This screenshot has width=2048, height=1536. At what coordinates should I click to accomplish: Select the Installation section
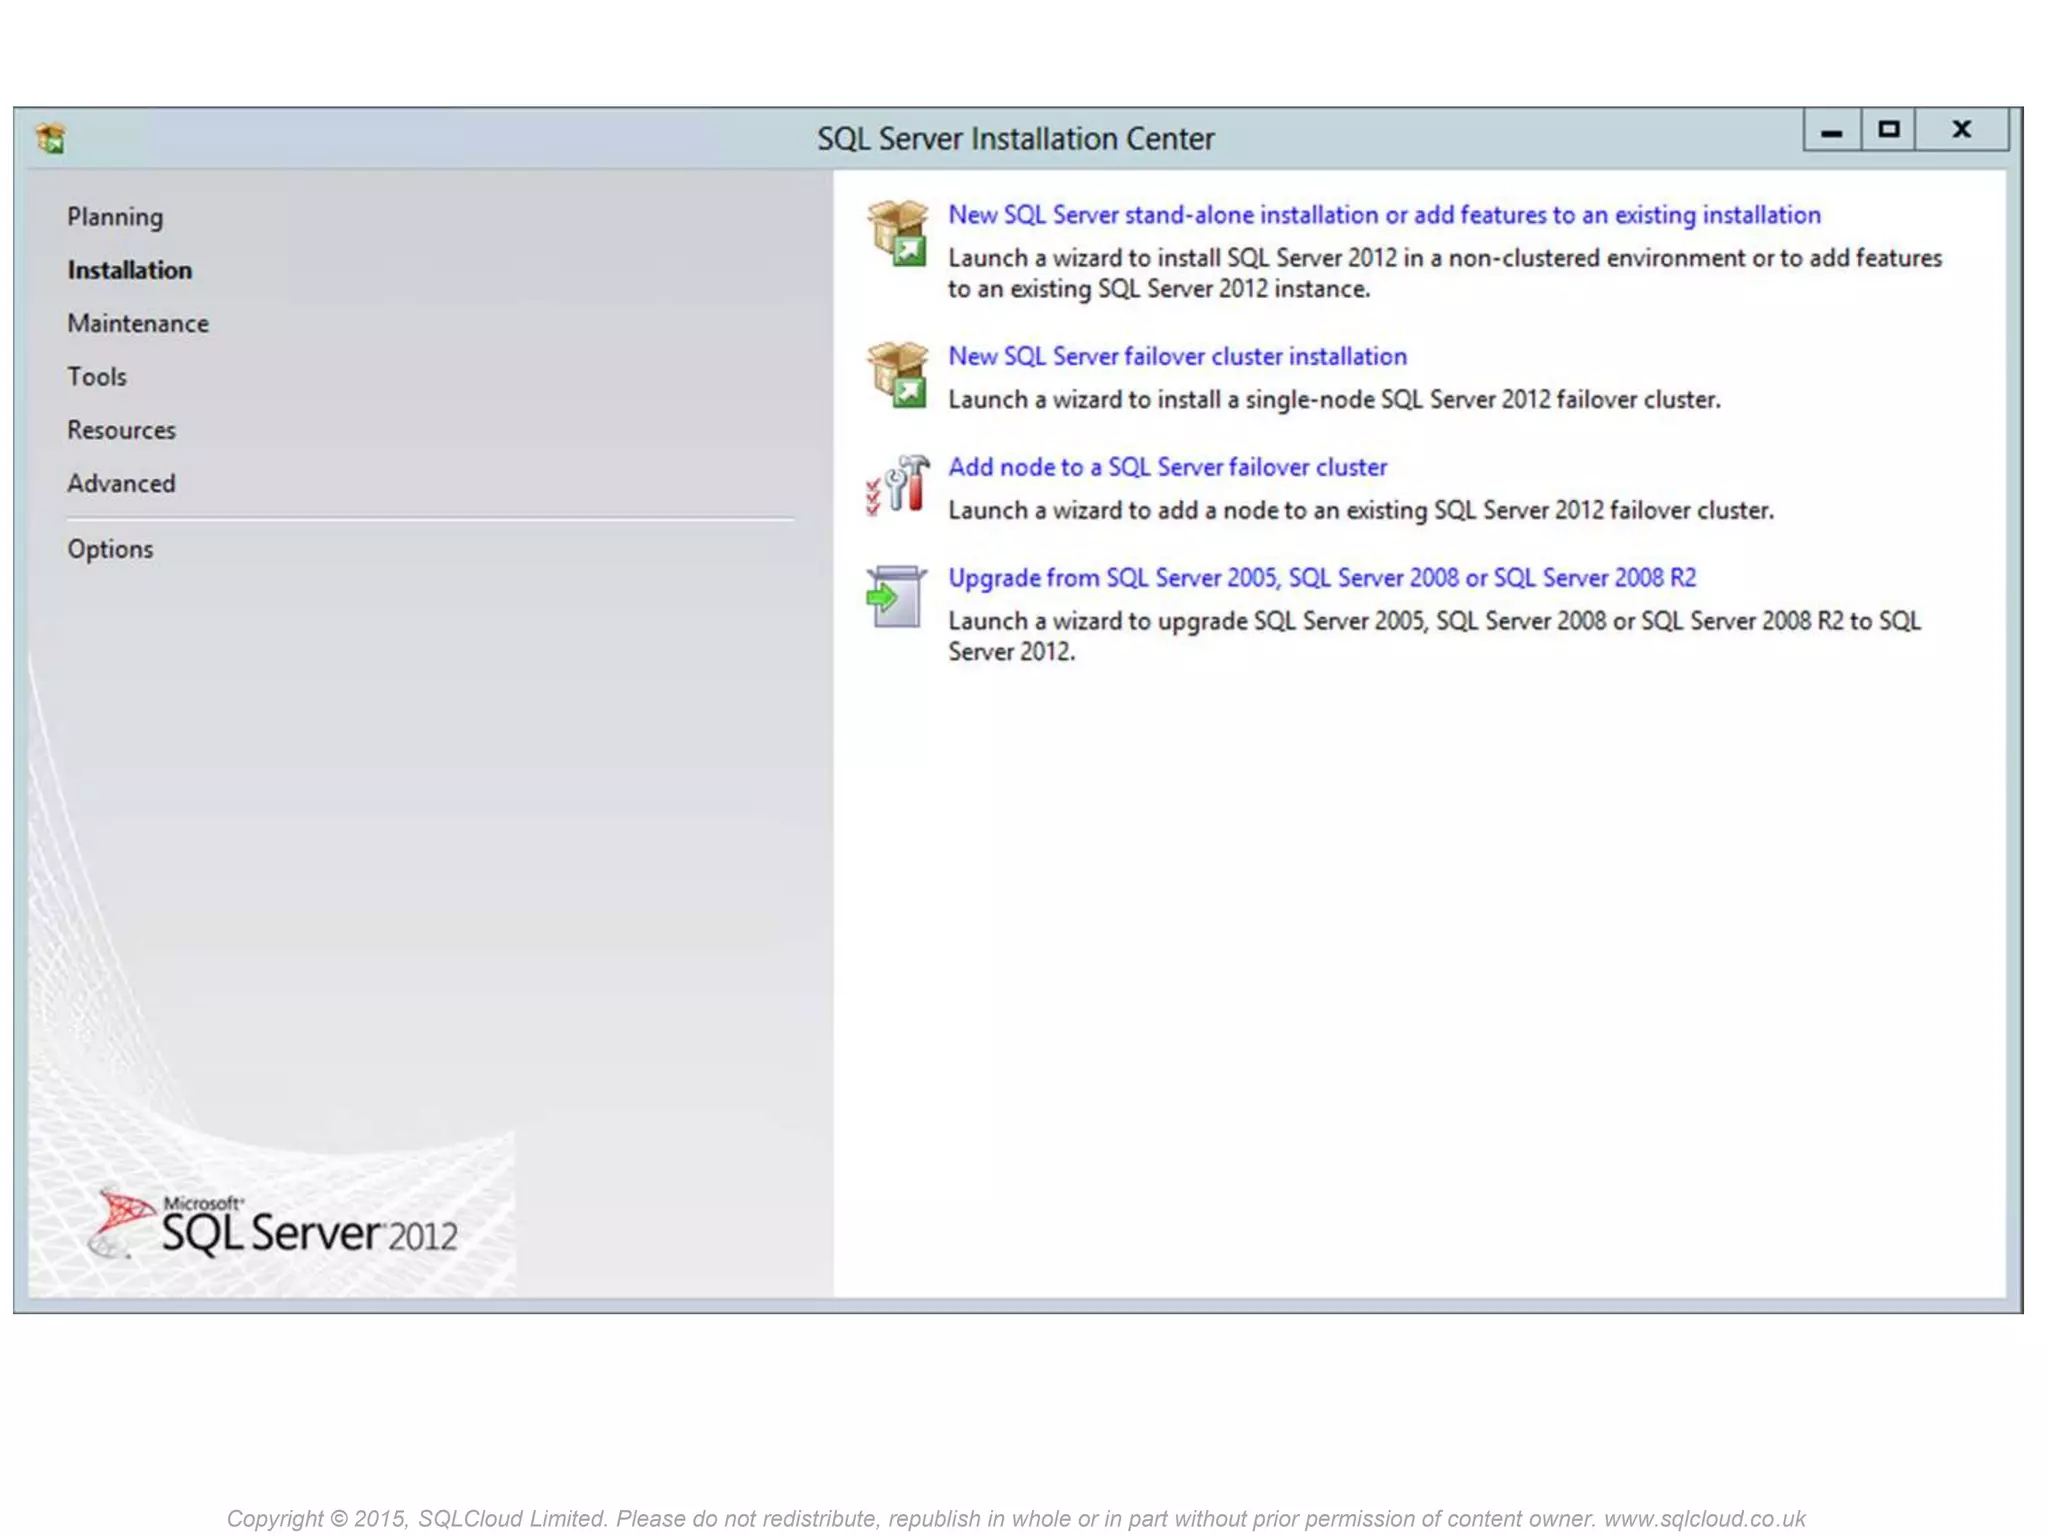(x=130, y=270)
